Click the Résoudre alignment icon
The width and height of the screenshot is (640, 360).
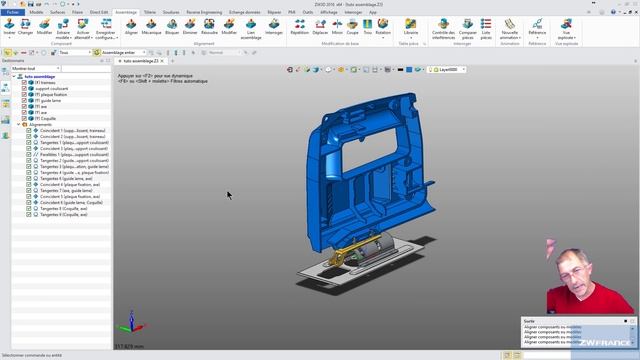pos(209,24)
